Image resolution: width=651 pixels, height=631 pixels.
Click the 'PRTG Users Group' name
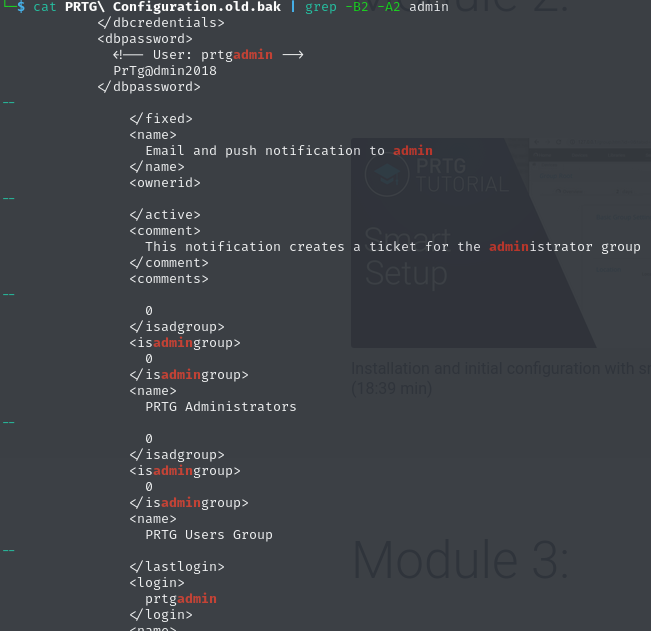tap(209, 535)
